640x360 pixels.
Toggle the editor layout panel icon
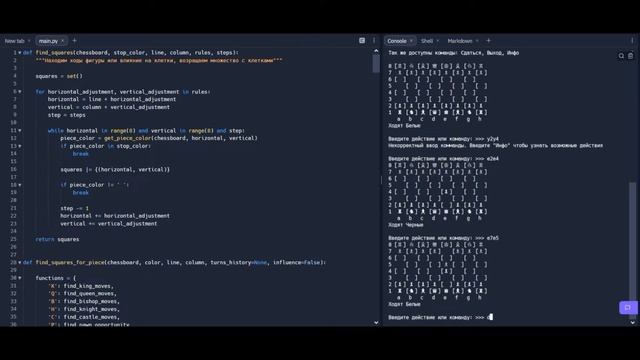[x=362, y=40]
